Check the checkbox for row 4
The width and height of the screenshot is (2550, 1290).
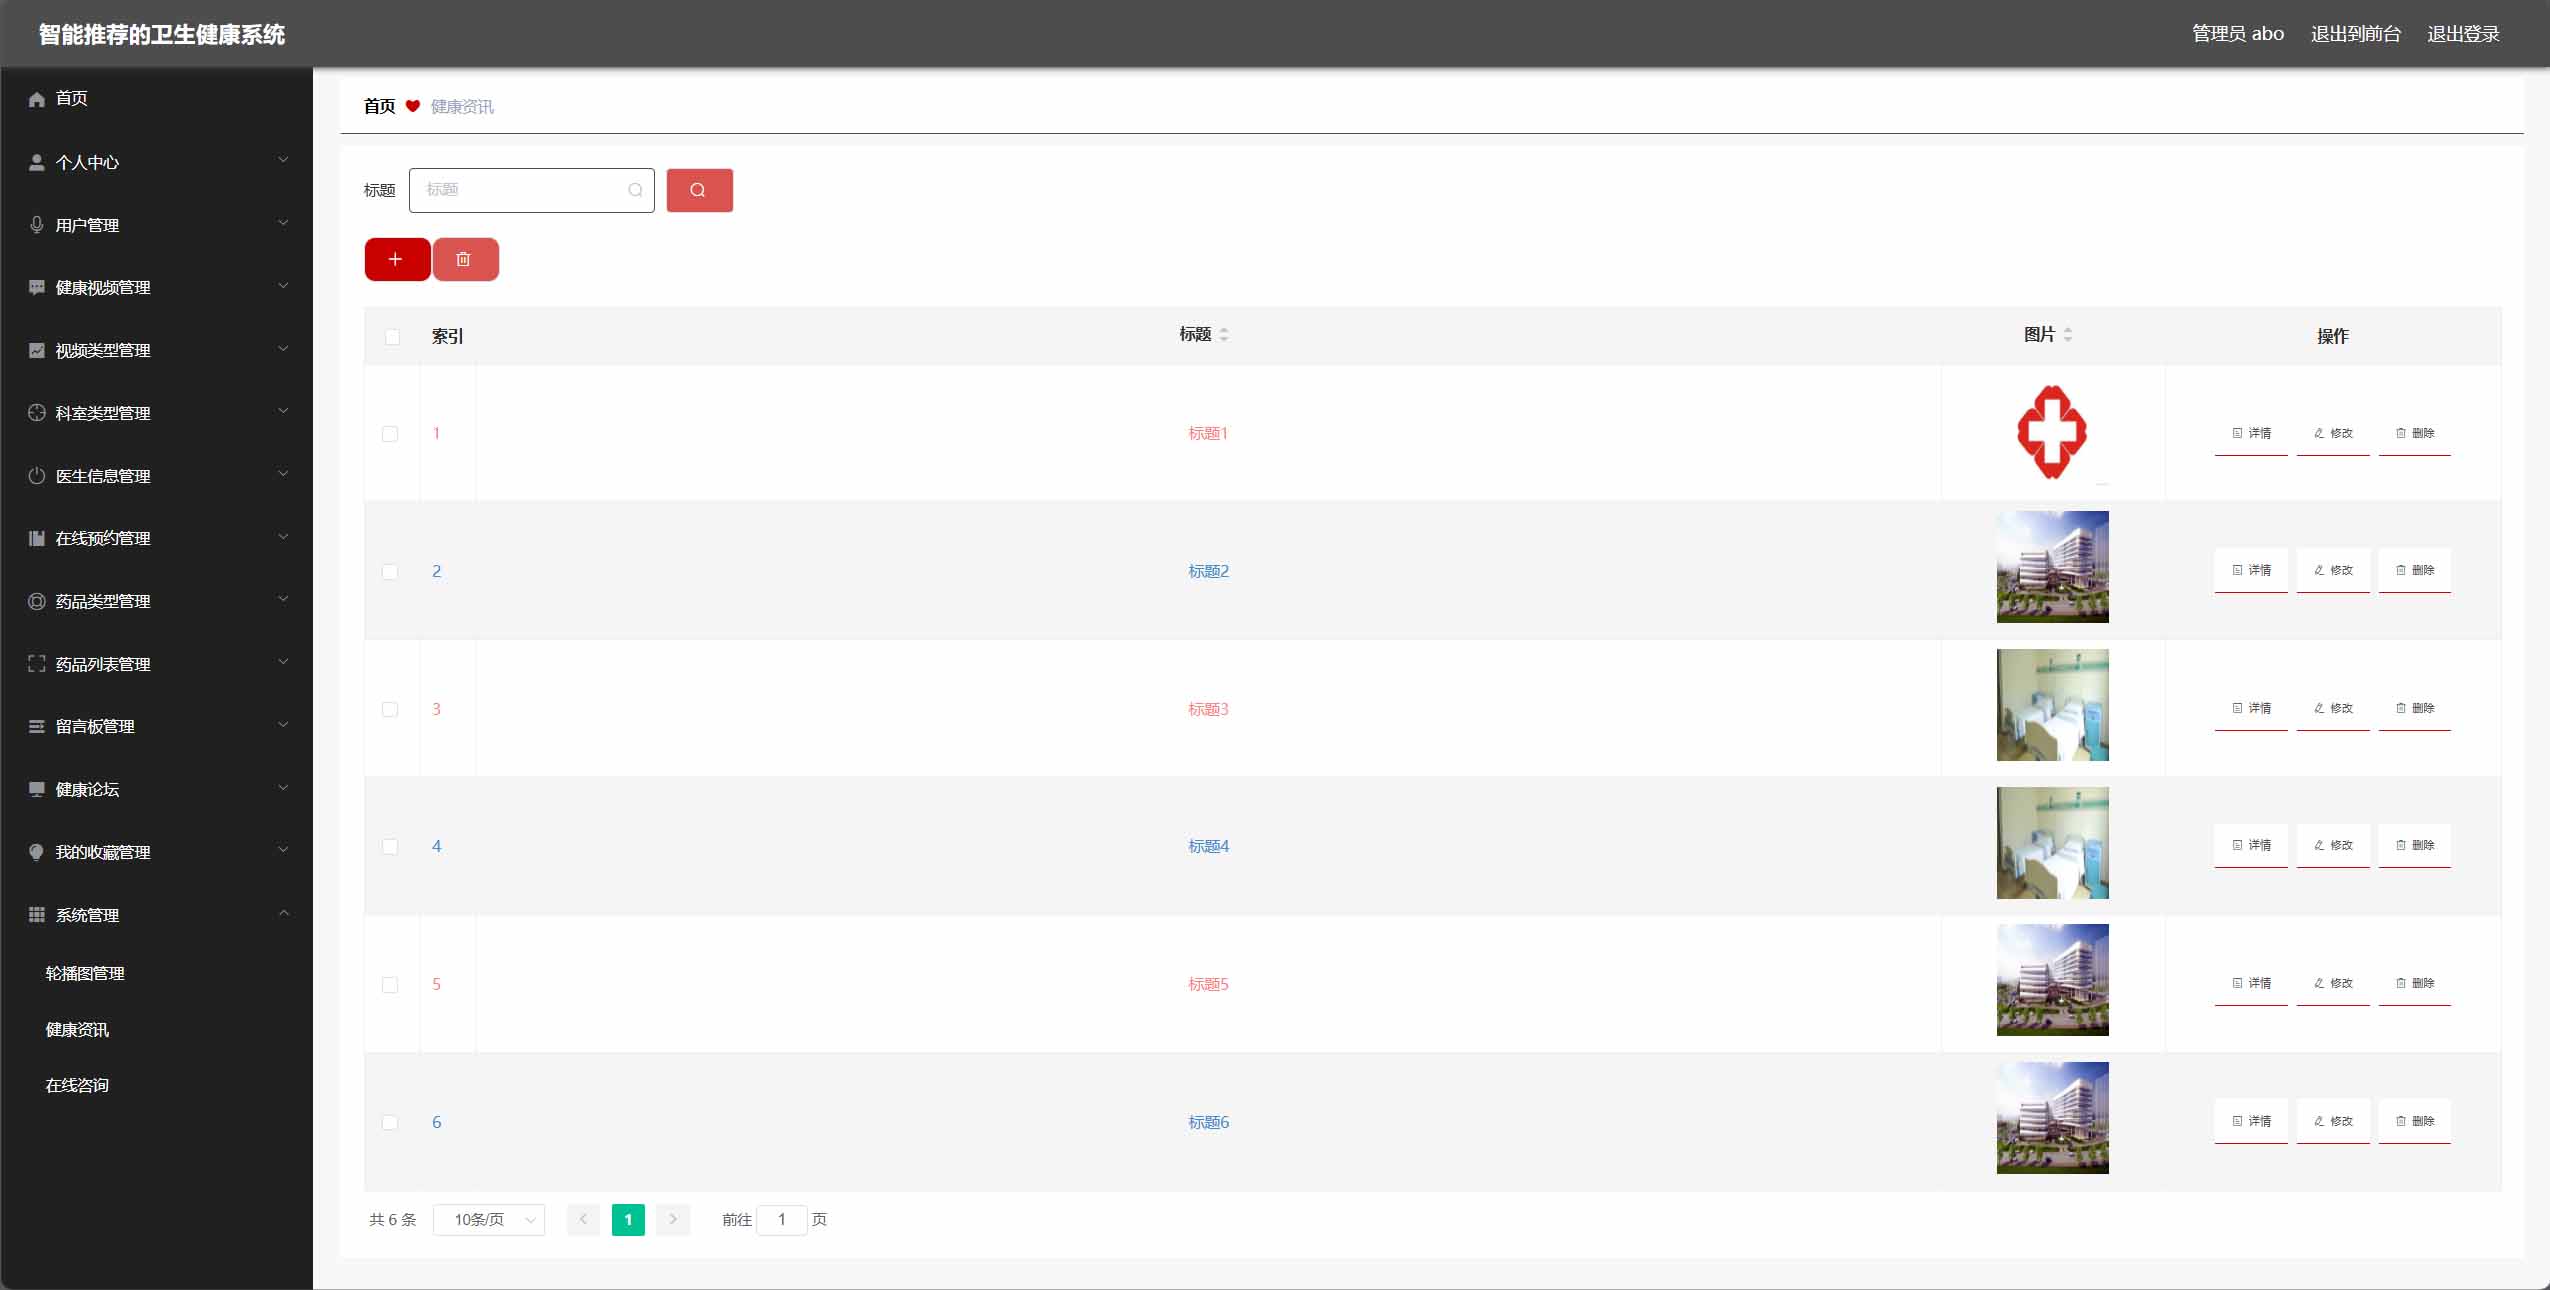(390, 847)
